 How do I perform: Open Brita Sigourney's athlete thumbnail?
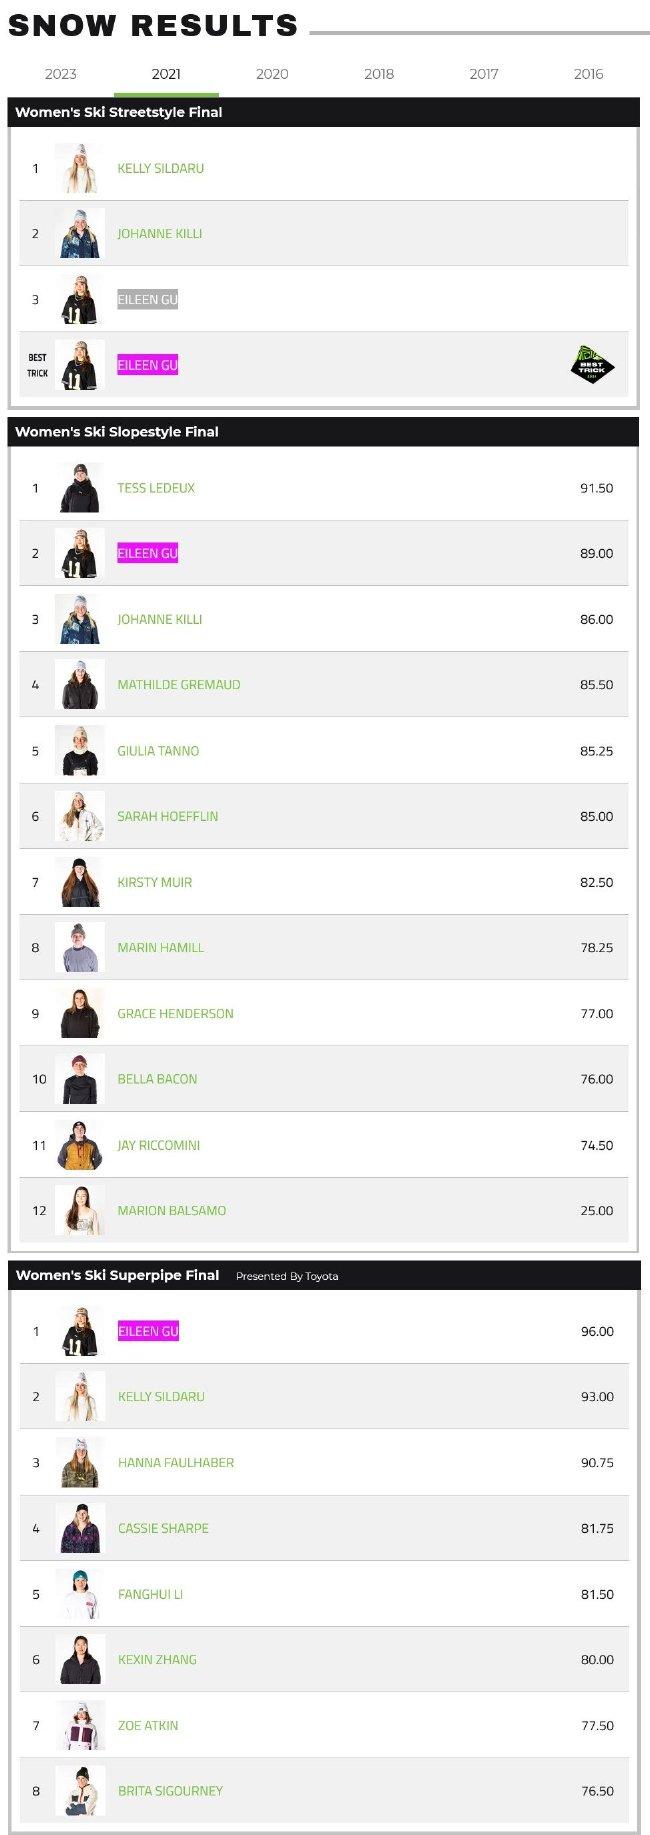(80, 1791)
